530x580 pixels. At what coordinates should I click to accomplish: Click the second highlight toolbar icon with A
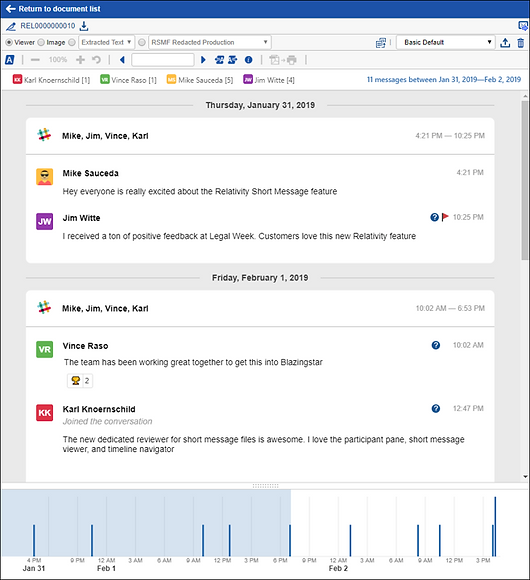(233, 60)
